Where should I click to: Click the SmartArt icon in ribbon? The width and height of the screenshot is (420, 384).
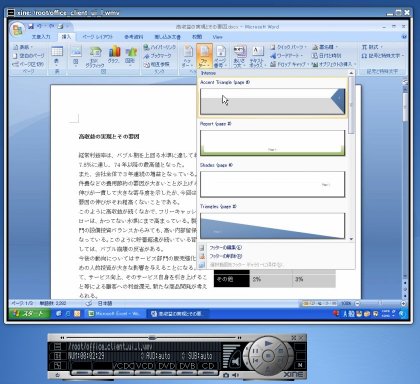pos(95,56)
